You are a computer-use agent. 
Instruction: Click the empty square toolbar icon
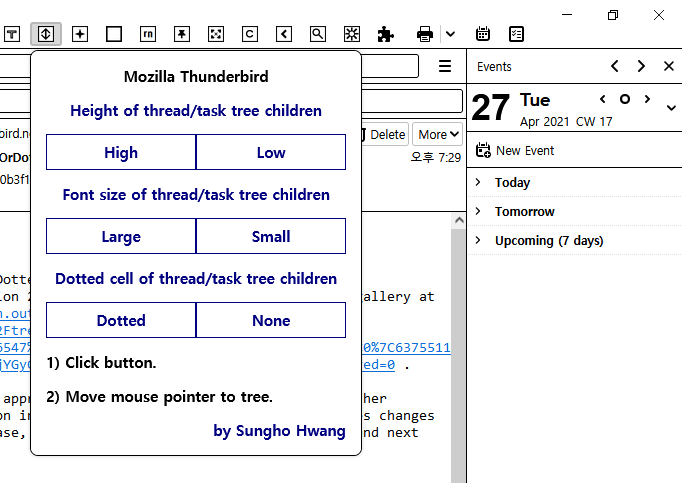click(114, 34)
